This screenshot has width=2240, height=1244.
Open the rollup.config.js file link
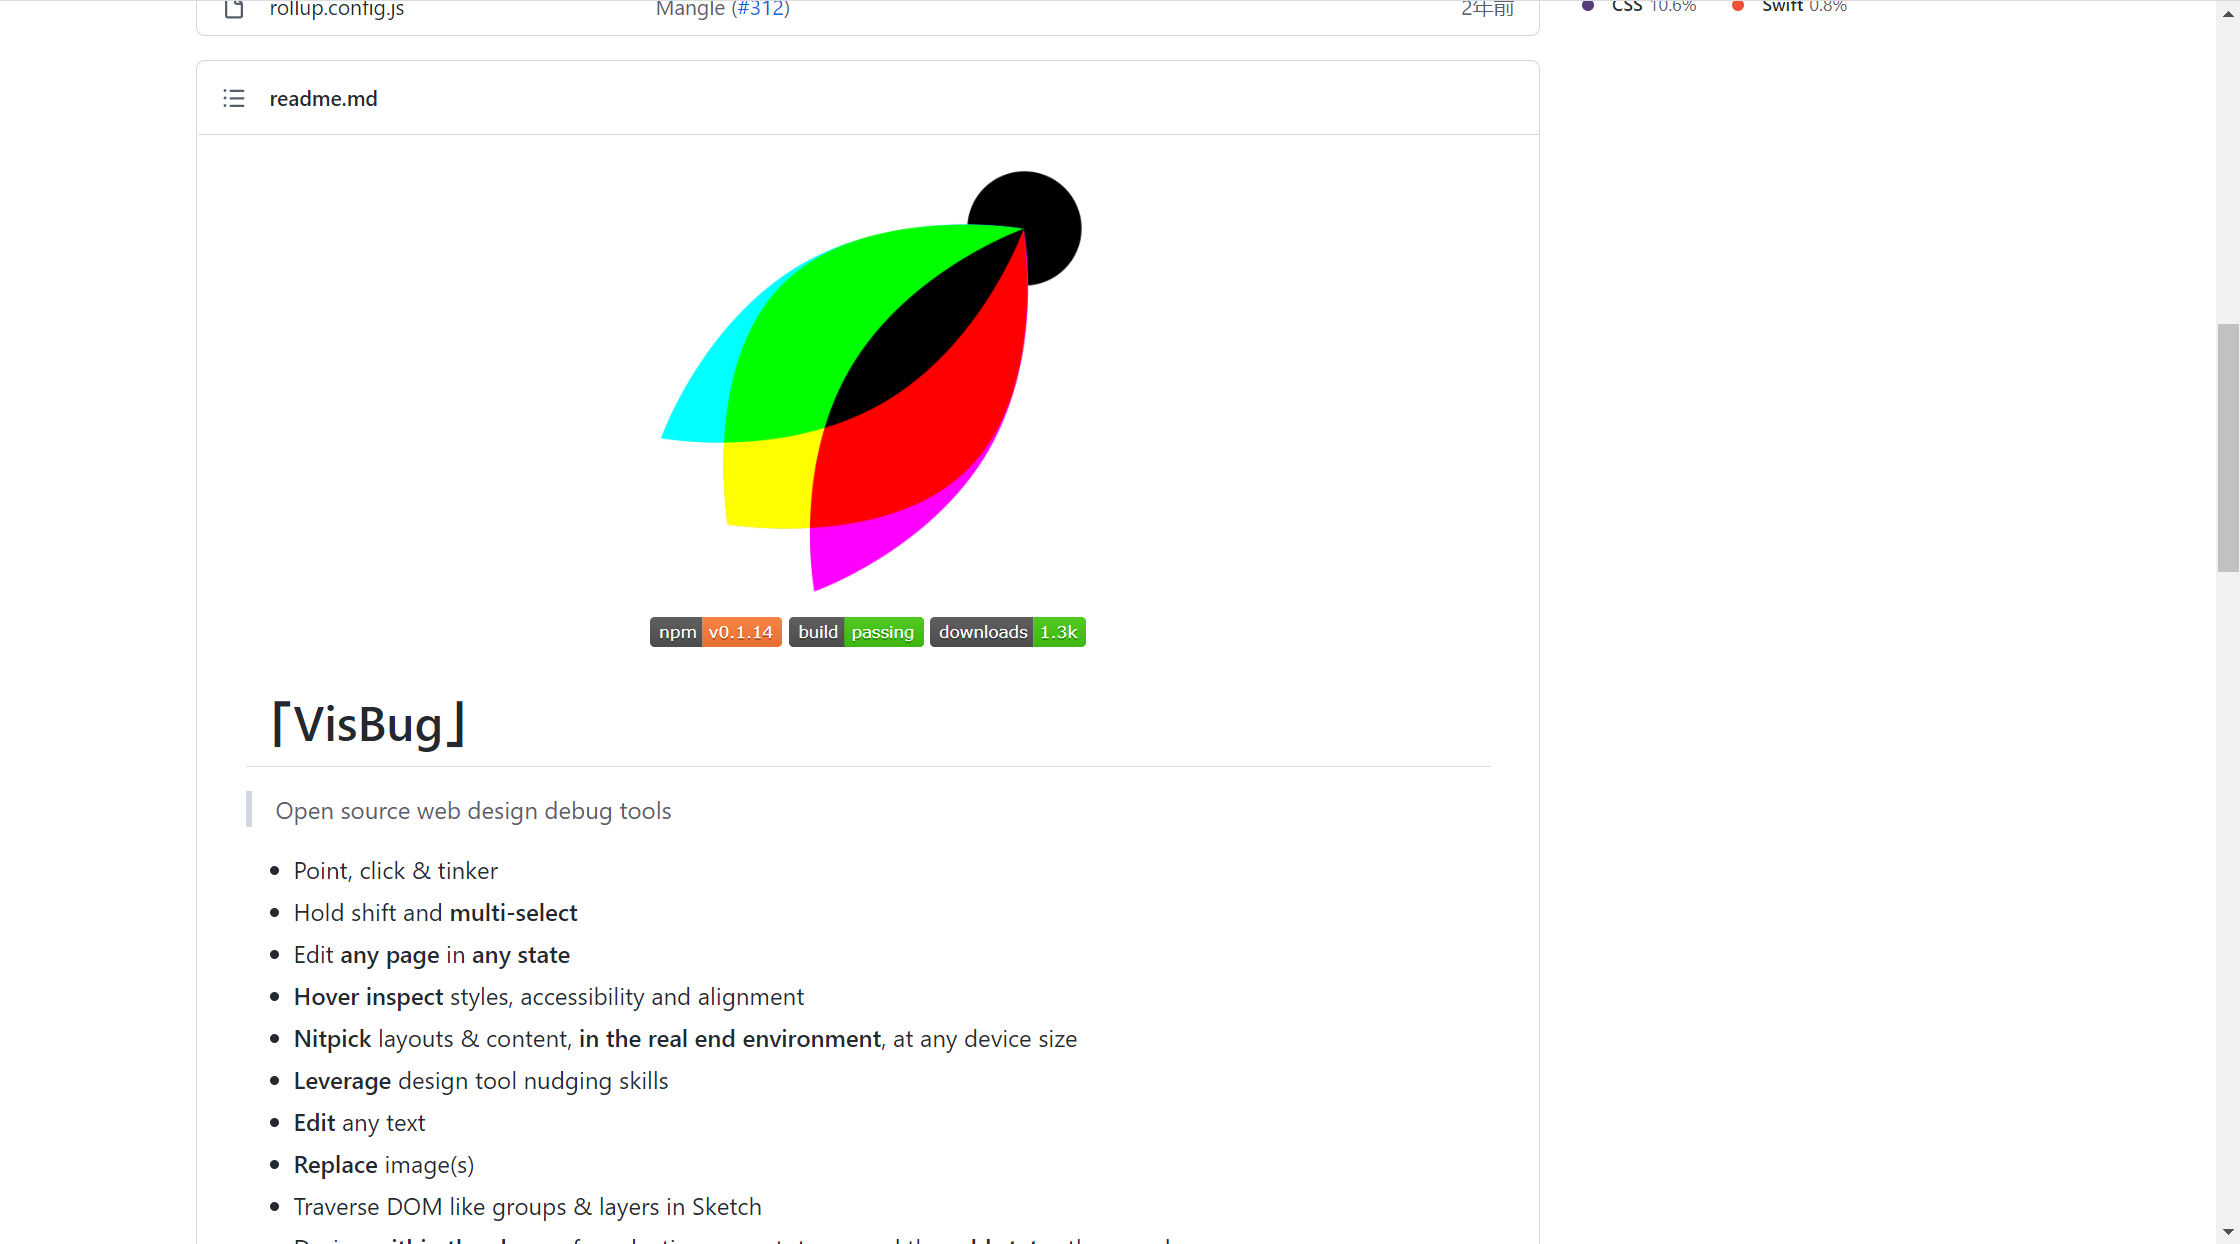(x=337, y=9)
